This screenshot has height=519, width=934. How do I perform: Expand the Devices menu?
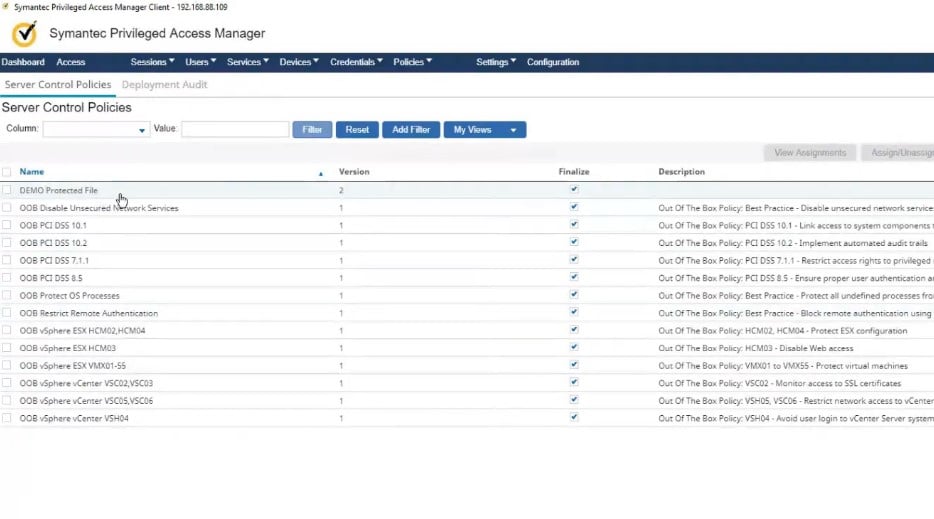tap(299, 62)
